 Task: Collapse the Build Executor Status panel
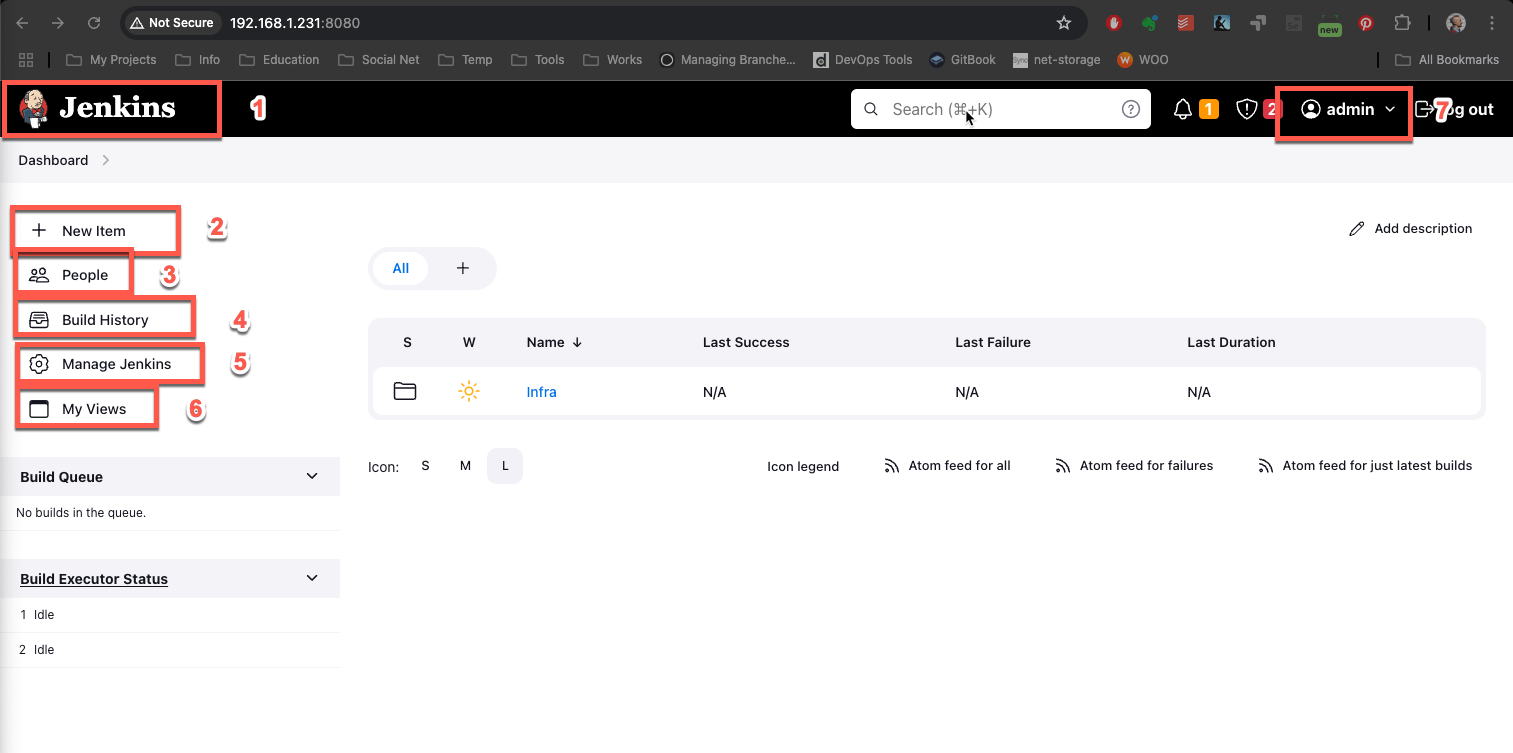coord(312,578)
